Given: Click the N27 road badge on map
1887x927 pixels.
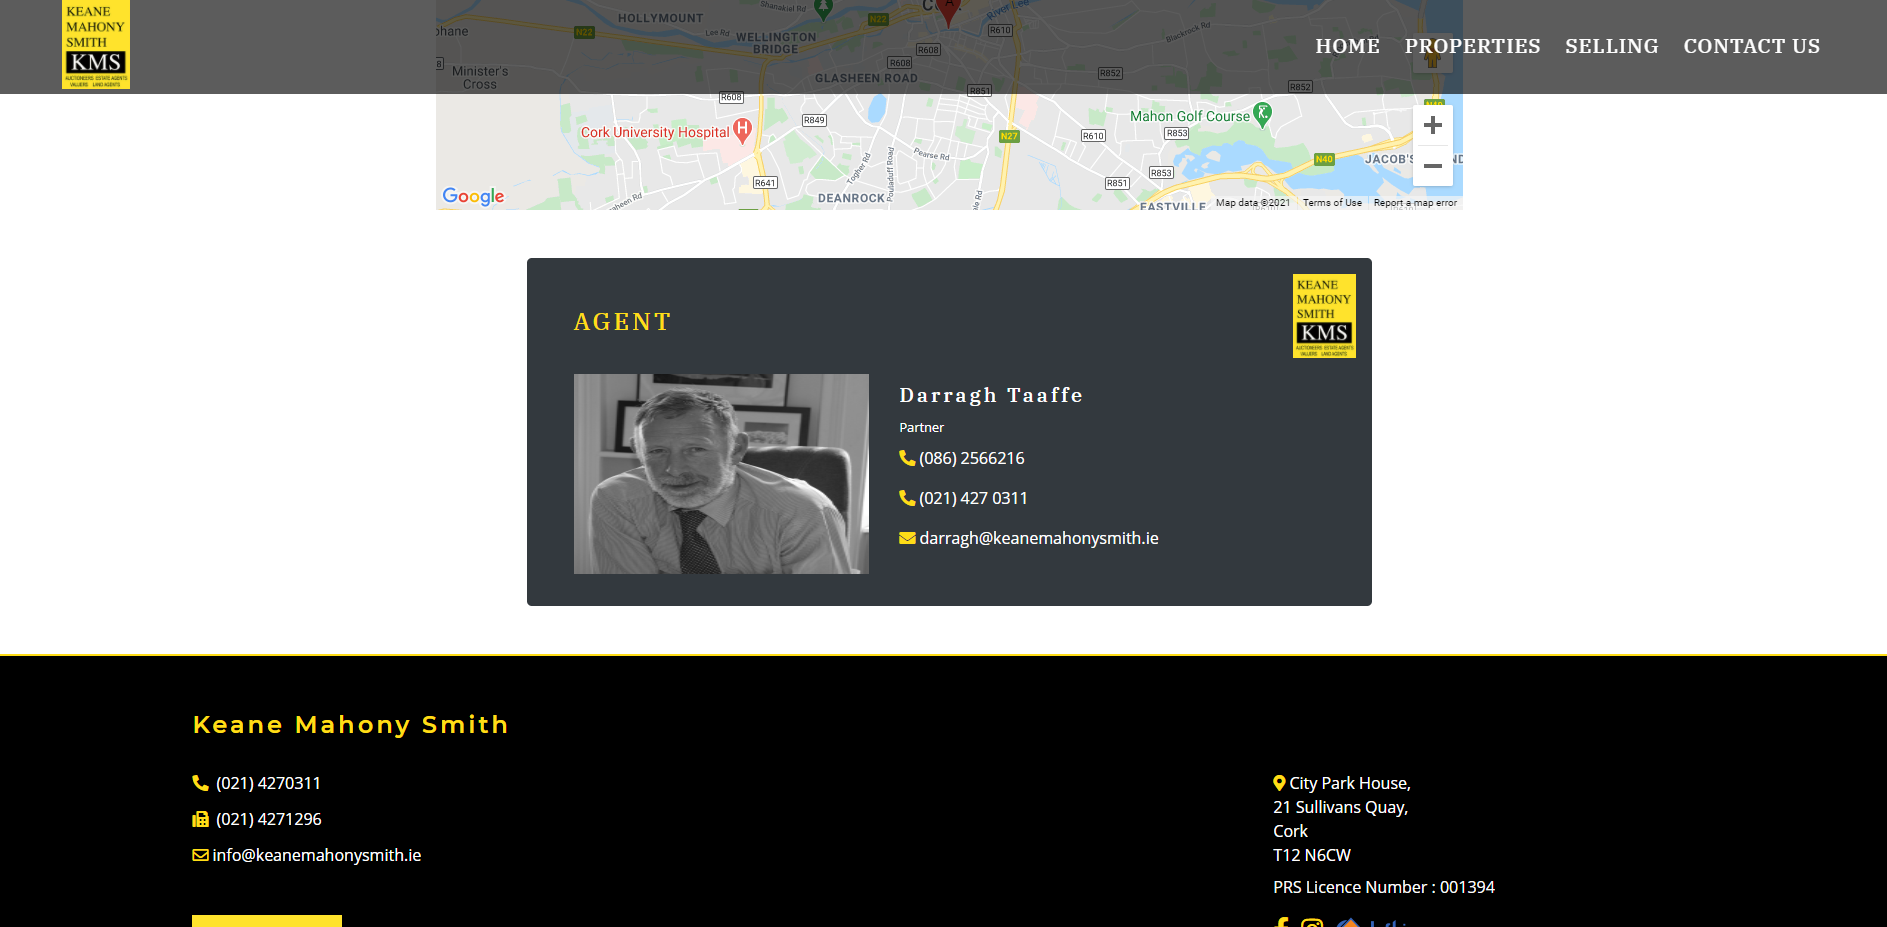Looking at the screenshot, I should point(1009,136).
